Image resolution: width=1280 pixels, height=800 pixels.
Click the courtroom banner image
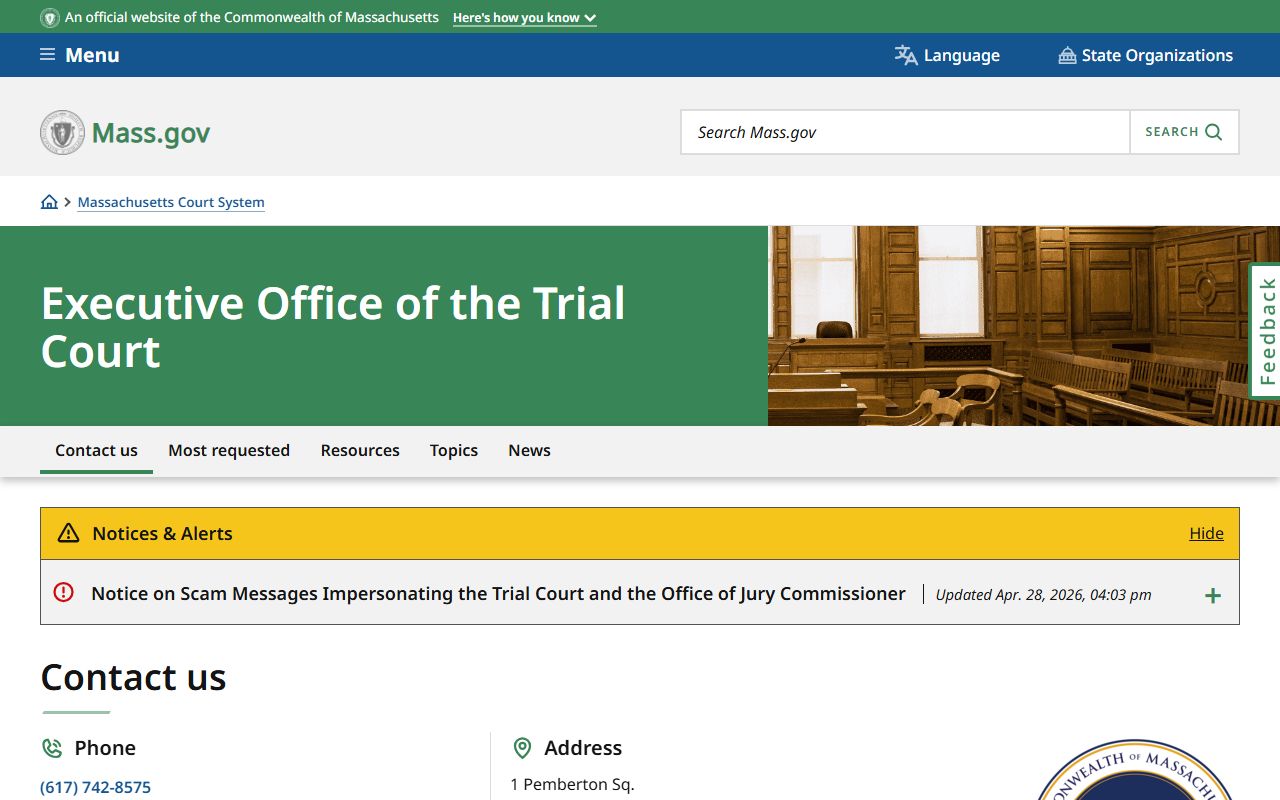(x=1024, y=326)
